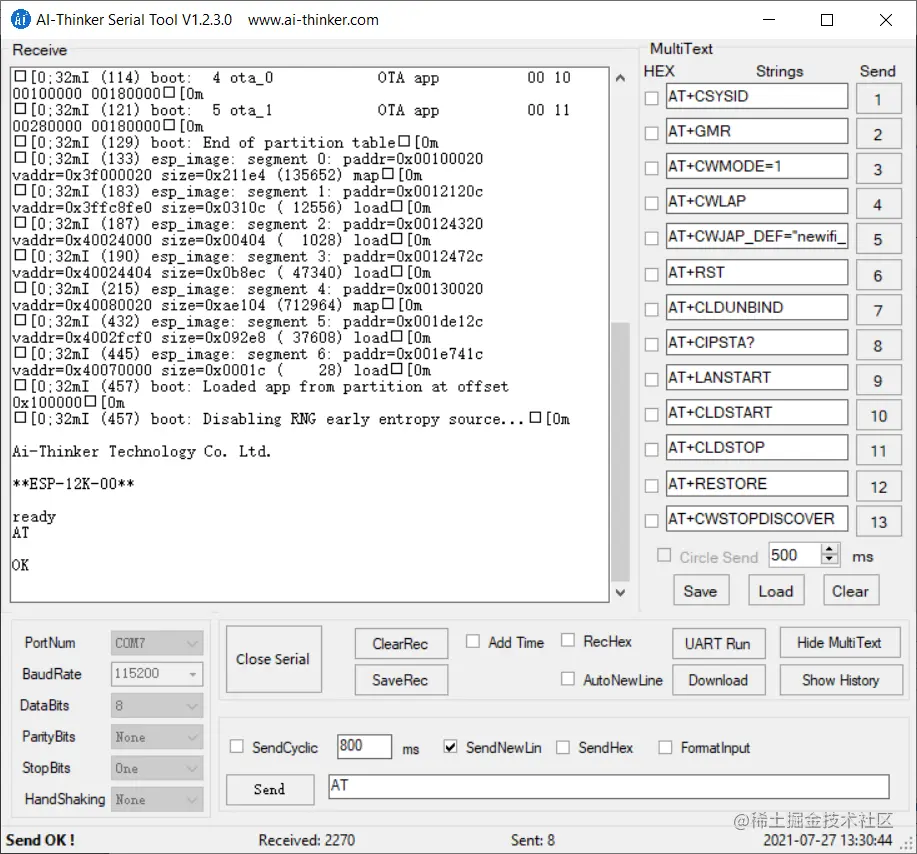Viewport: 917px width, 854px height.
Task: Open Show History
Action: pos(840,680)
